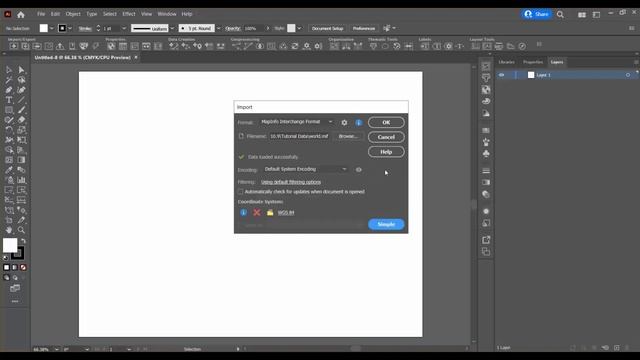Click the Document Setup button
This screenshot has width=640, height=360.
click(x=327, y=29)
